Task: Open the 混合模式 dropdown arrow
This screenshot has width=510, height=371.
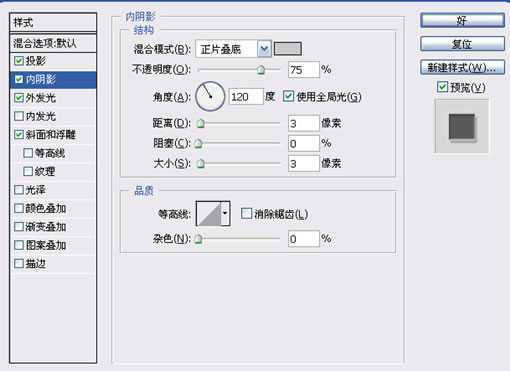Action: tap(264, 49)
